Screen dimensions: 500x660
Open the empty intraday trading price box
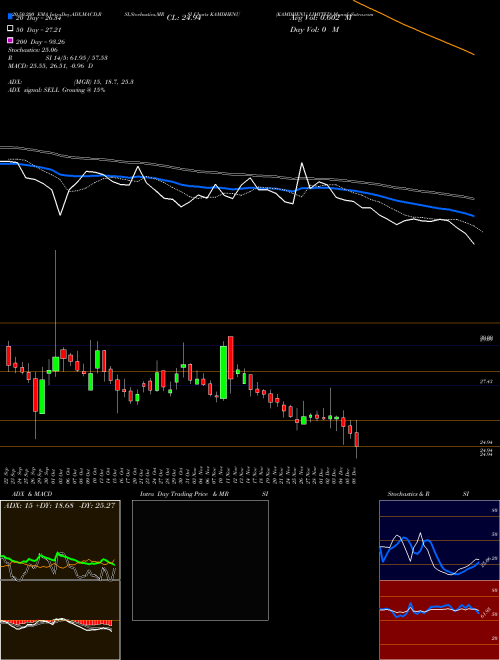(x=200, y=560)
